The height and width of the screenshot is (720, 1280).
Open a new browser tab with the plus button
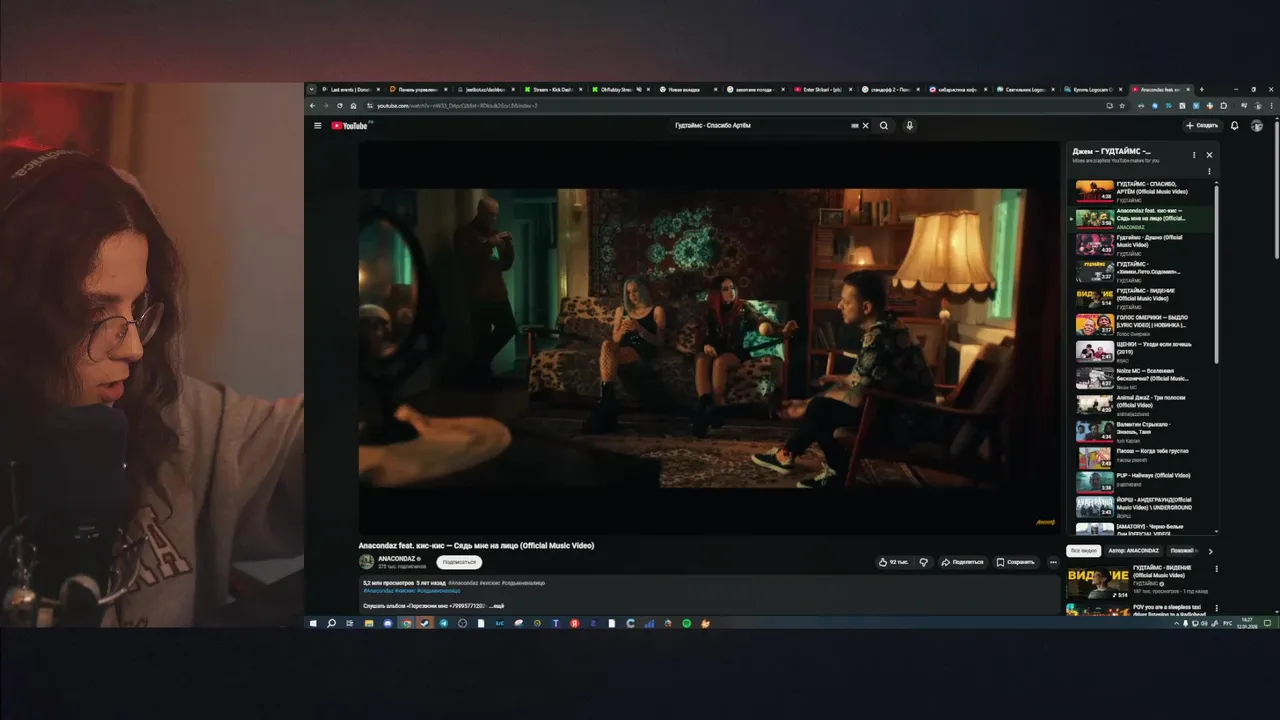[1201, 89]
